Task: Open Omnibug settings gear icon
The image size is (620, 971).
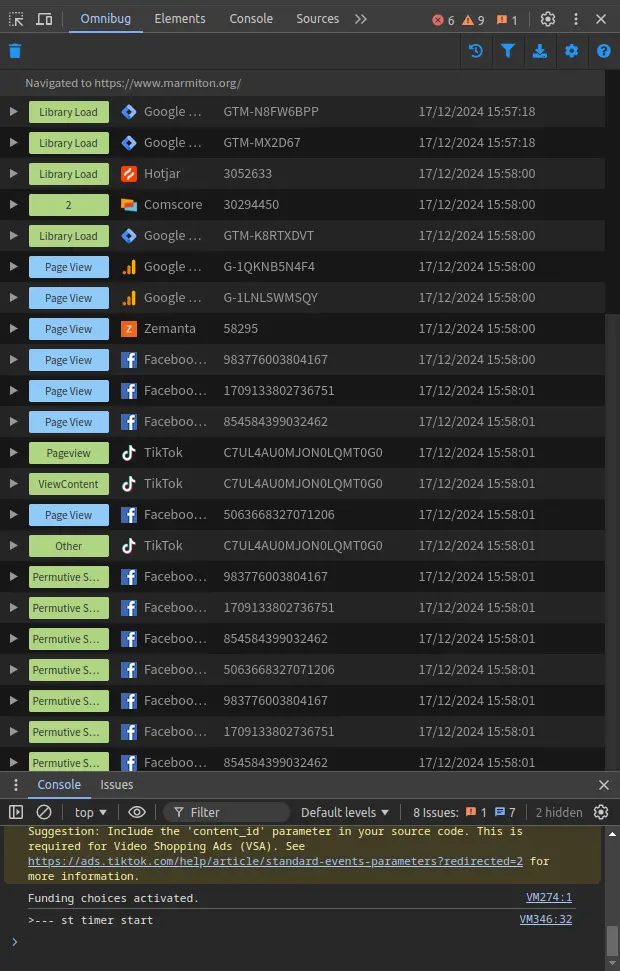Action: (572, 51)
